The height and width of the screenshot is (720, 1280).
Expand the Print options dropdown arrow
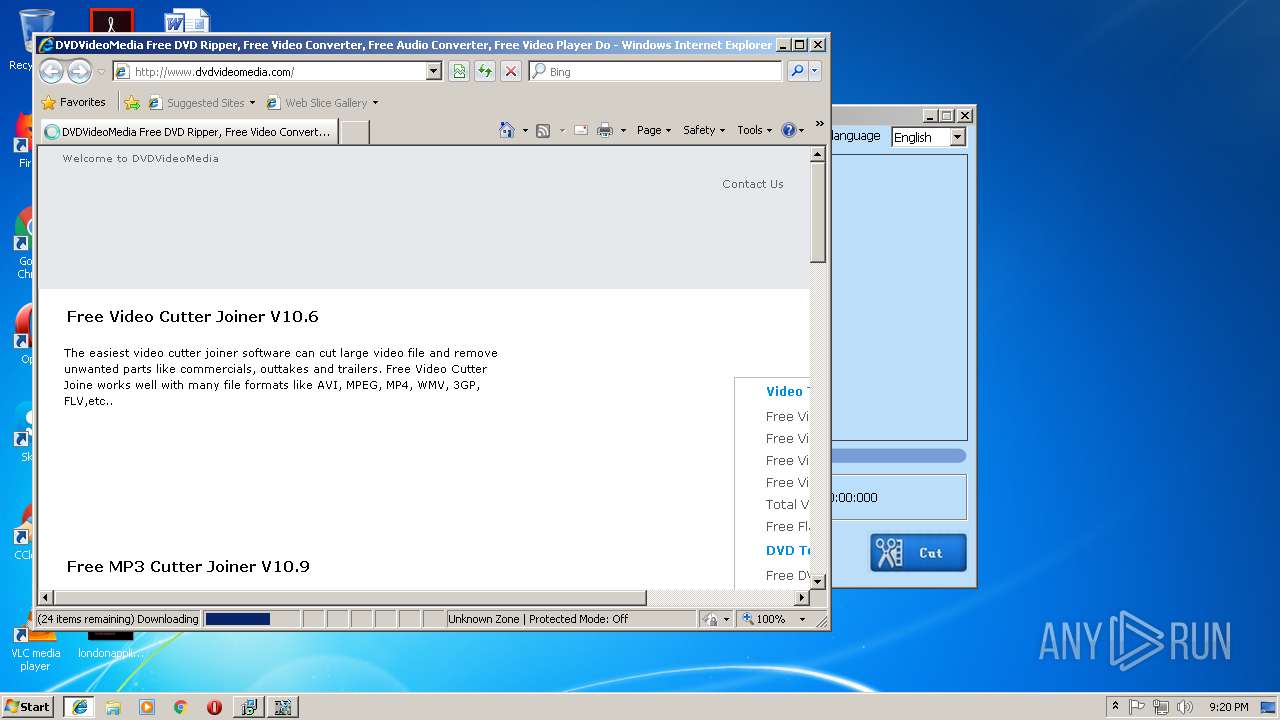pos(623,130)
